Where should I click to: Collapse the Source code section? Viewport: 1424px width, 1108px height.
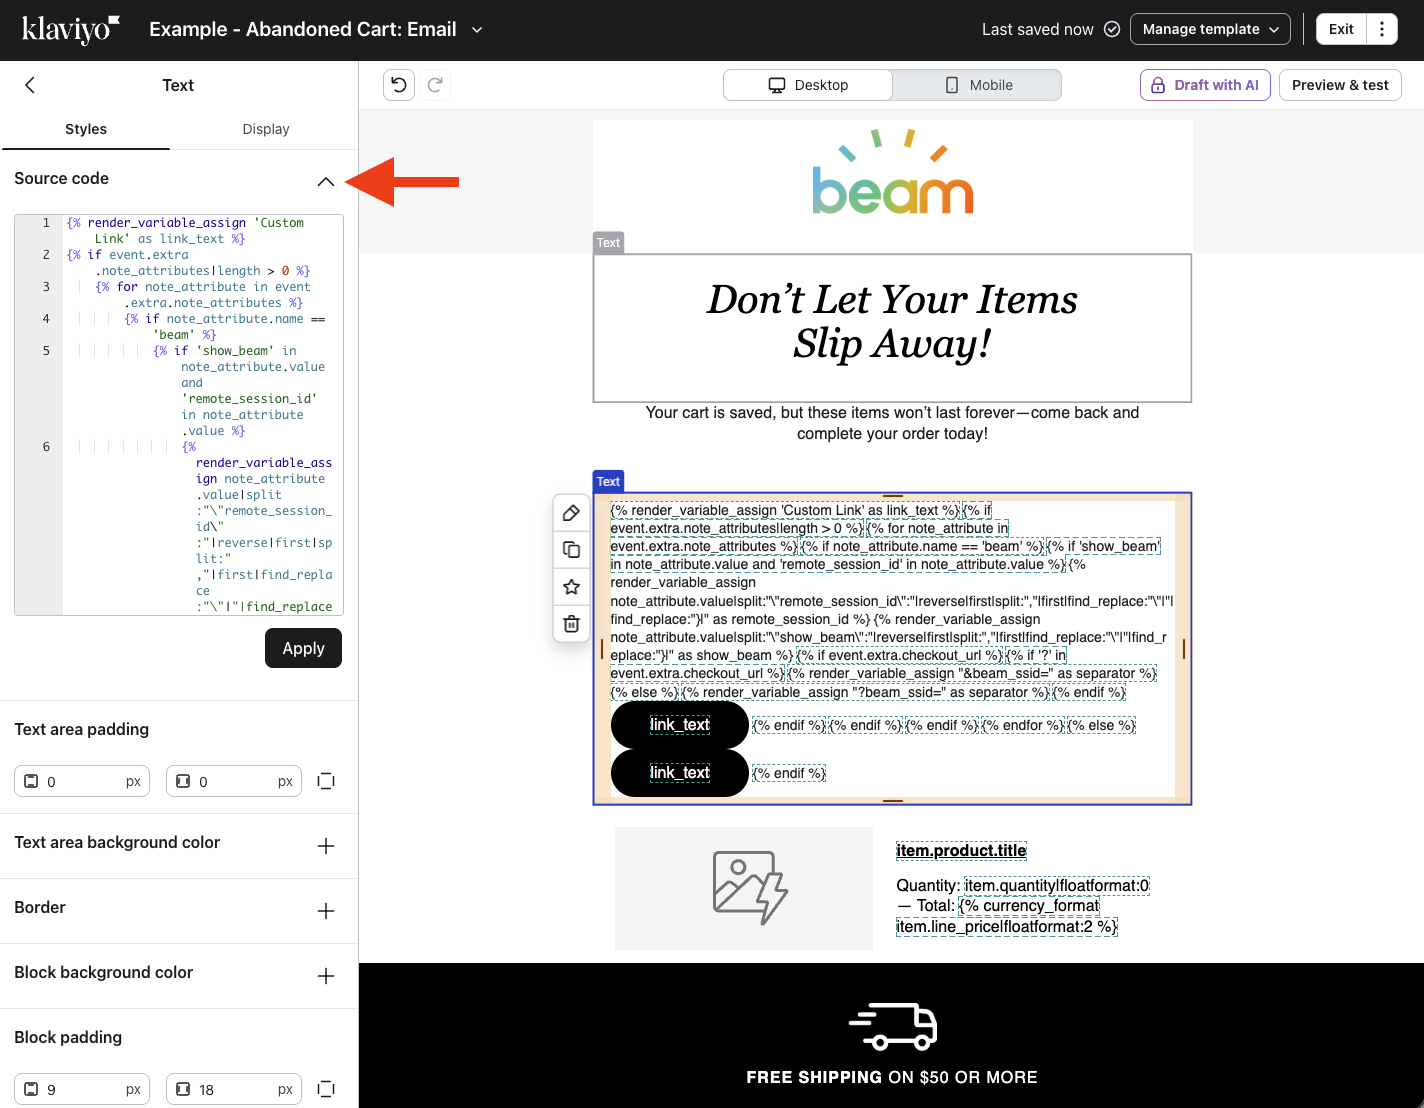[326, 181]
